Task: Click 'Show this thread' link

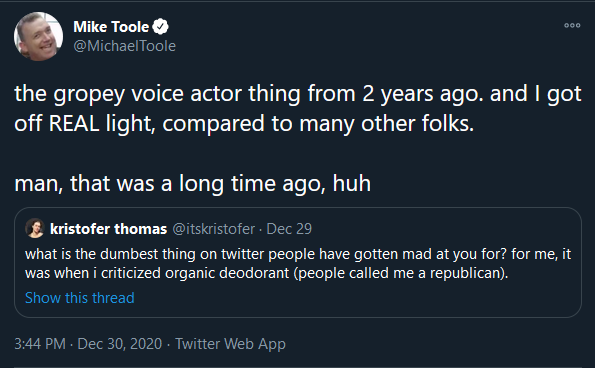Action: point(80,298)
